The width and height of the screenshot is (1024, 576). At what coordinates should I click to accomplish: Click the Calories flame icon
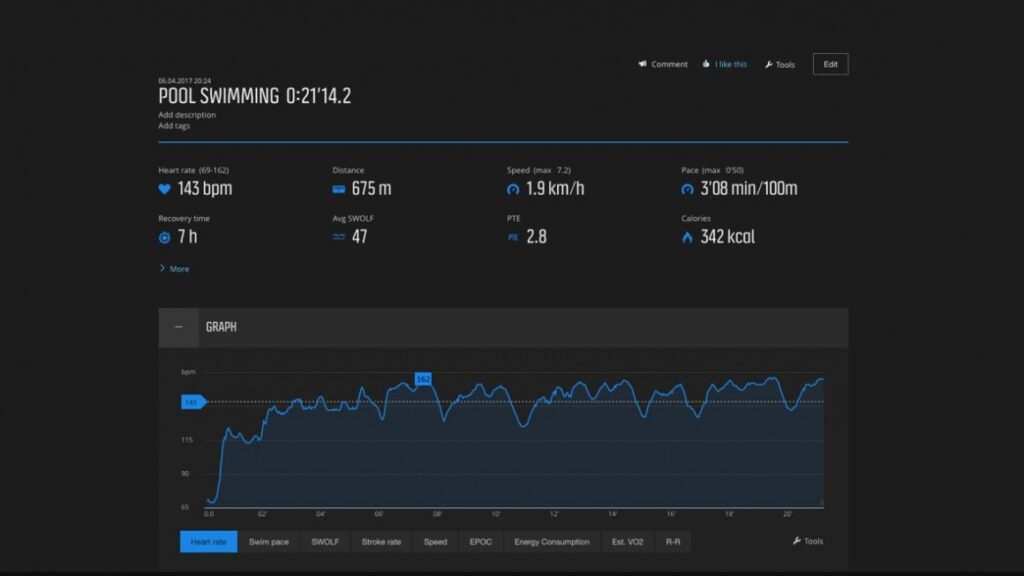click(686, 237)
